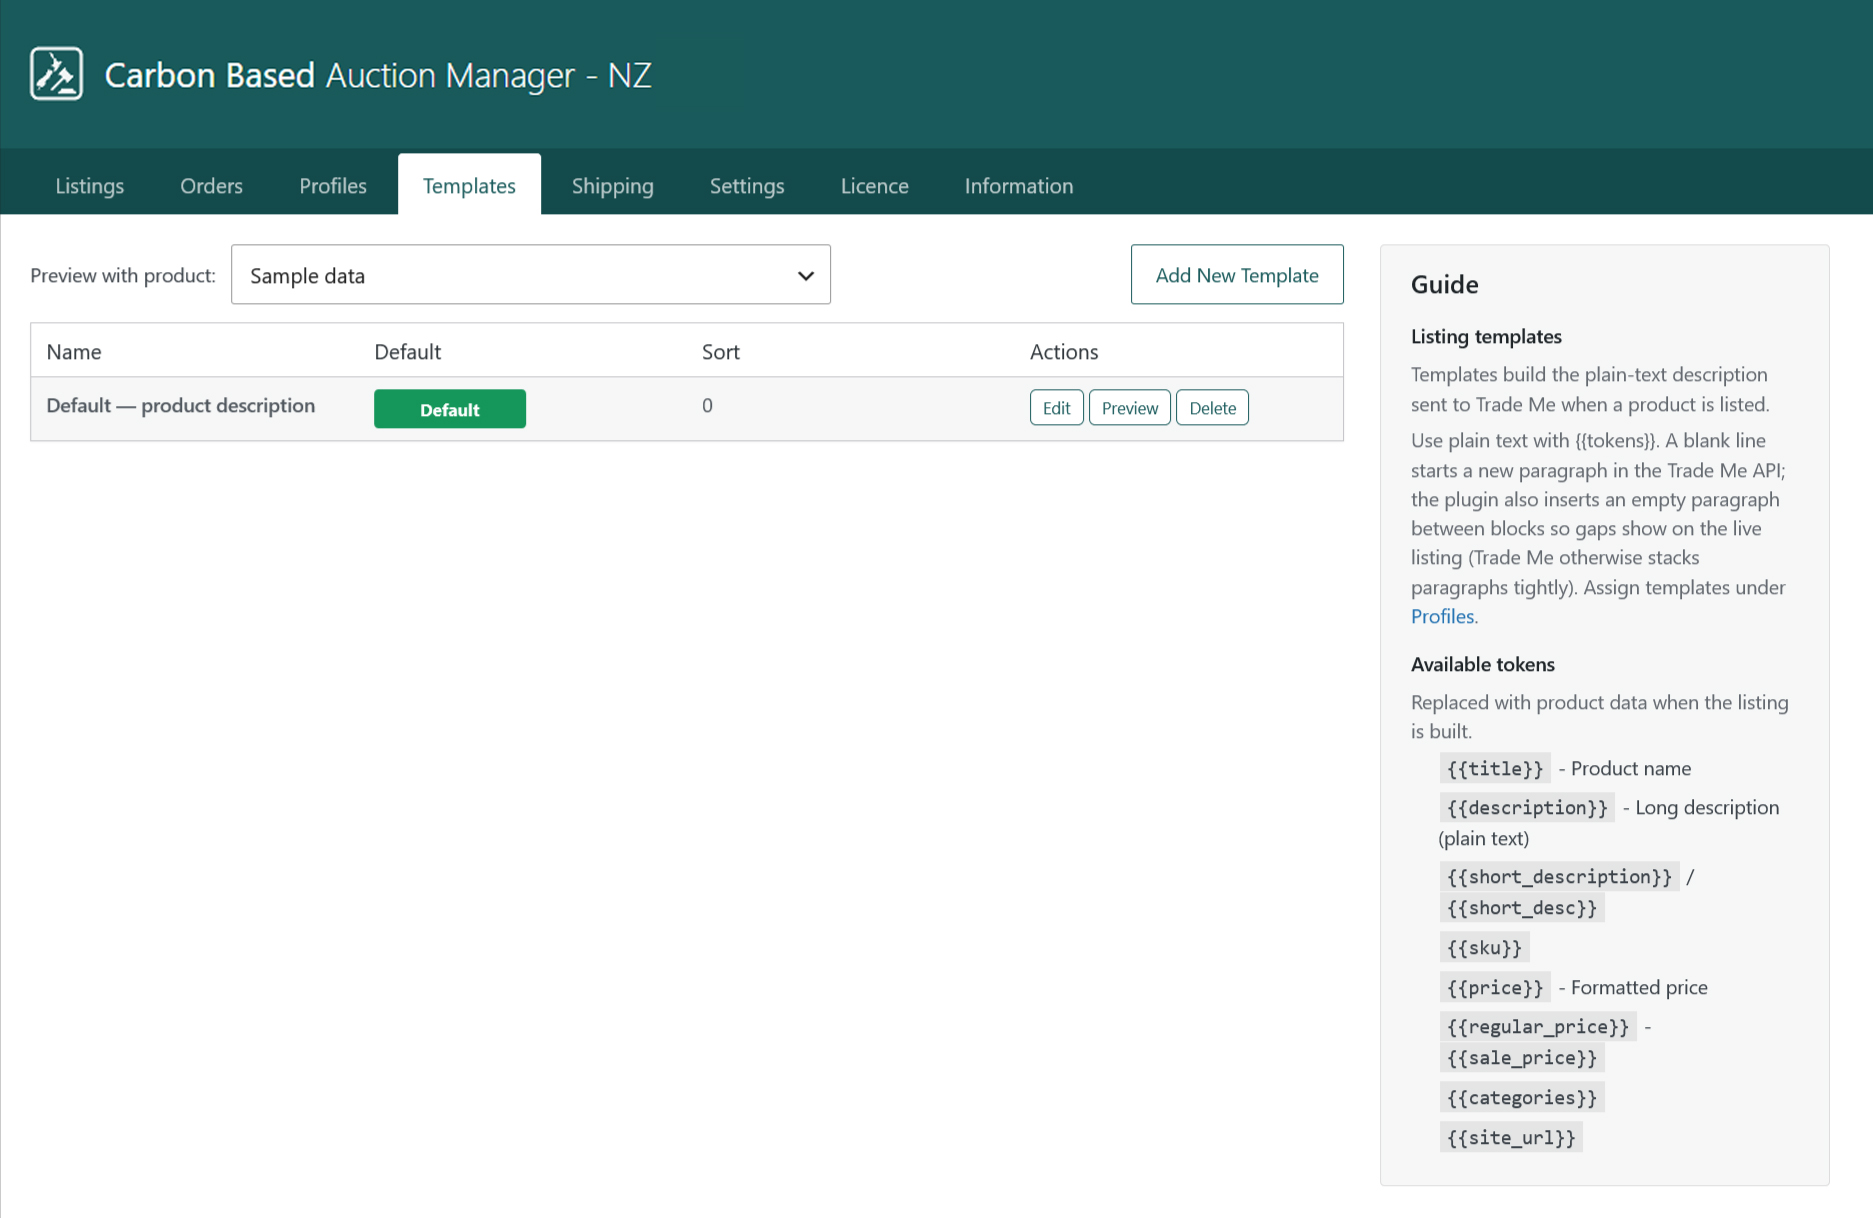Click the {{description}} token

(1527, 807)
